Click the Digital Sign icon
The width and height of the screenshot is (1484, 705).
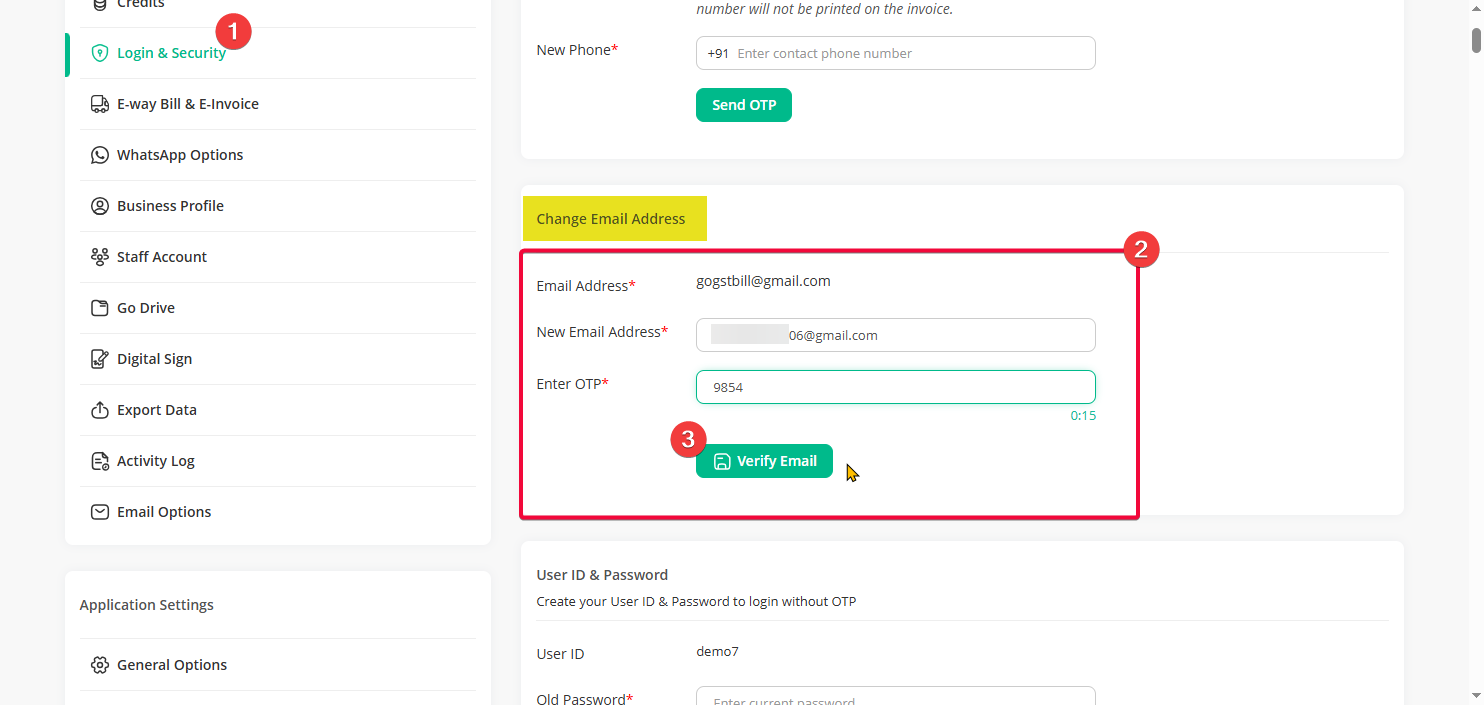click(x=99, y=359)
